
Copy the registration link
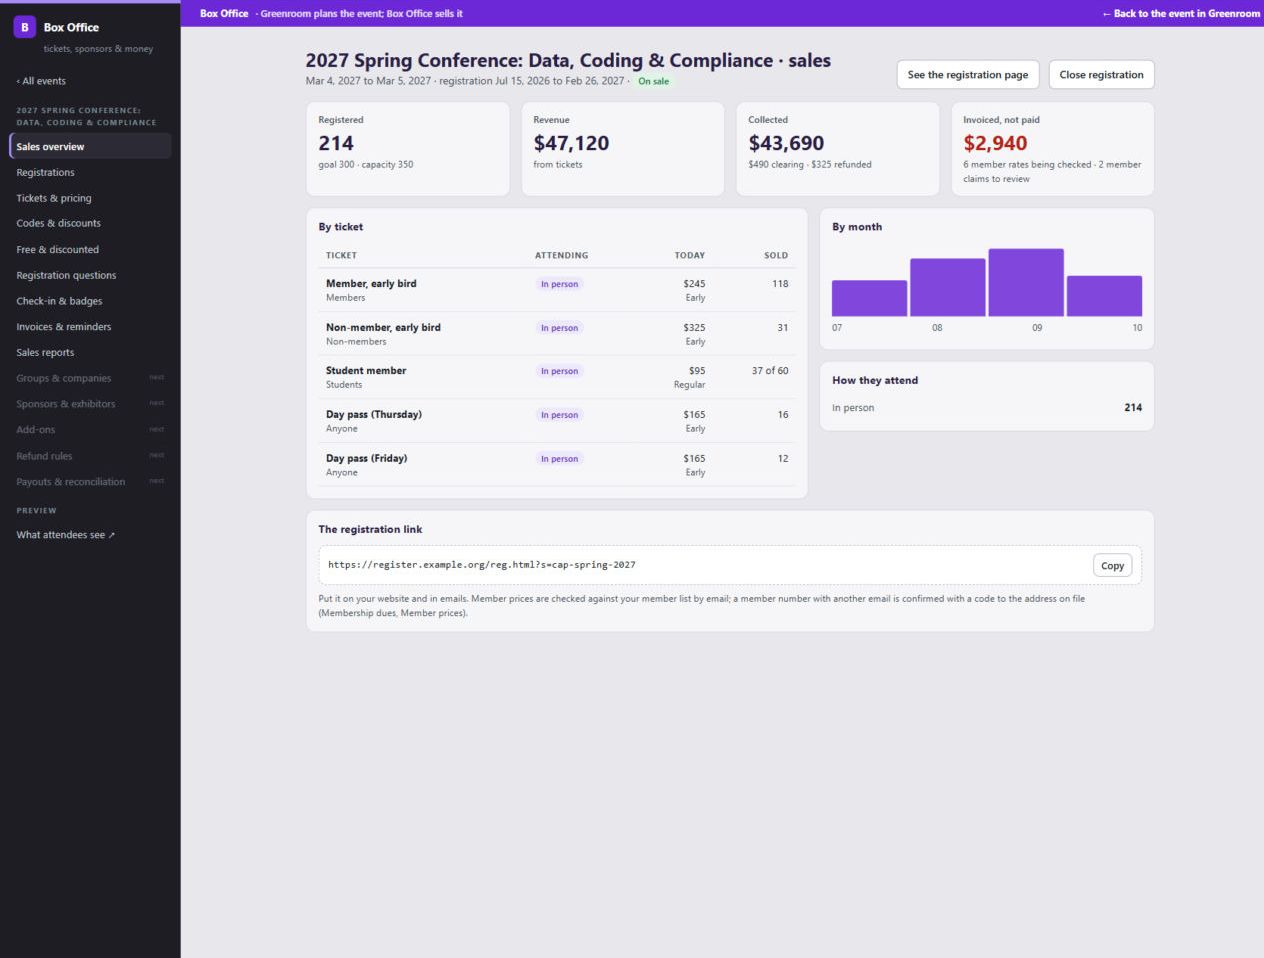(x=1112, y=565)
